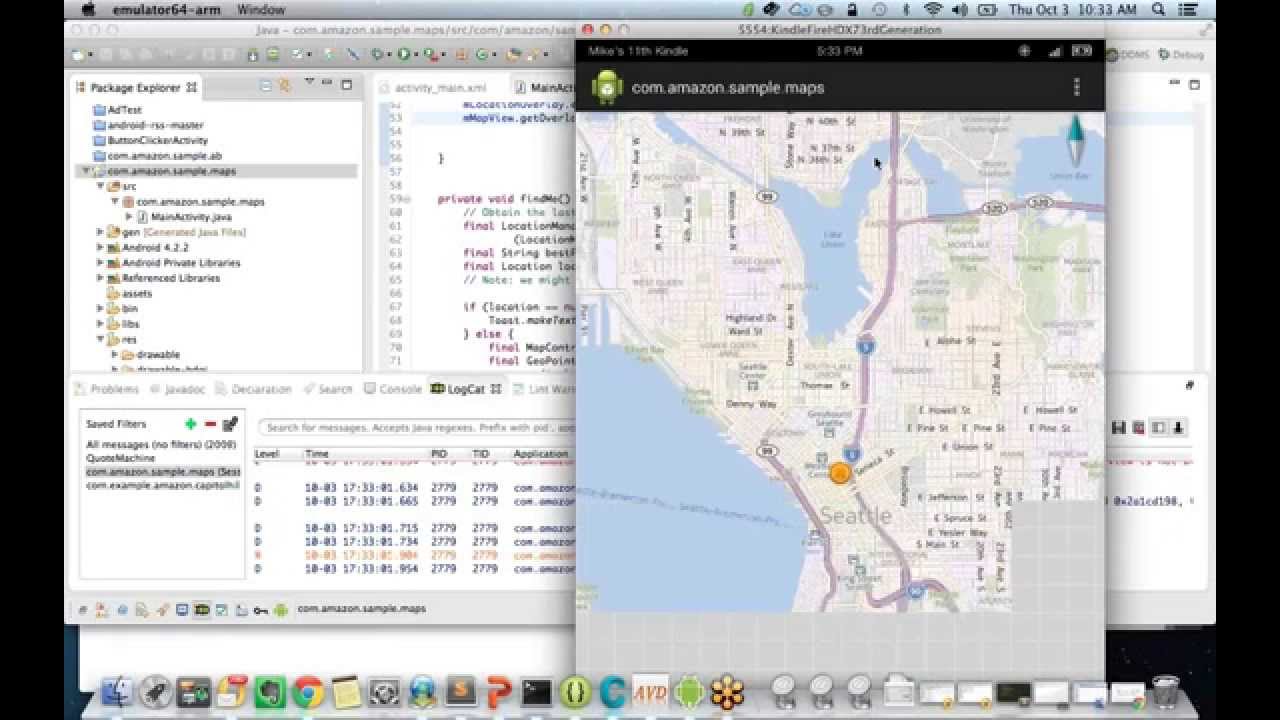Edit the selected LogCat saved filter
The height and width of the screenshot is (720, 1280).
click(x=230, y=424)
